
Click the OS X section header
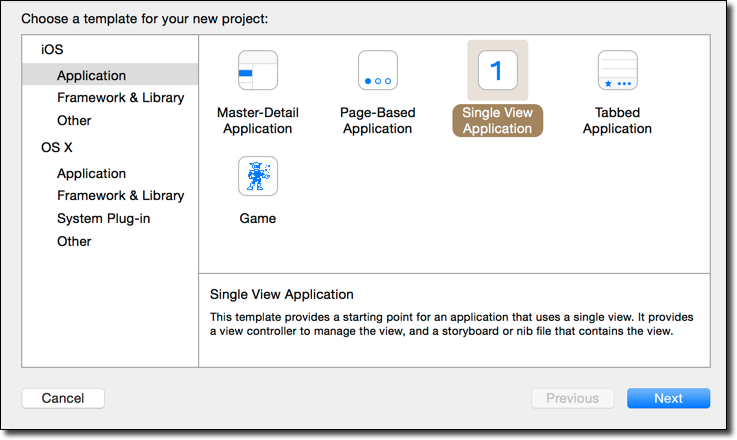(56, 147)
